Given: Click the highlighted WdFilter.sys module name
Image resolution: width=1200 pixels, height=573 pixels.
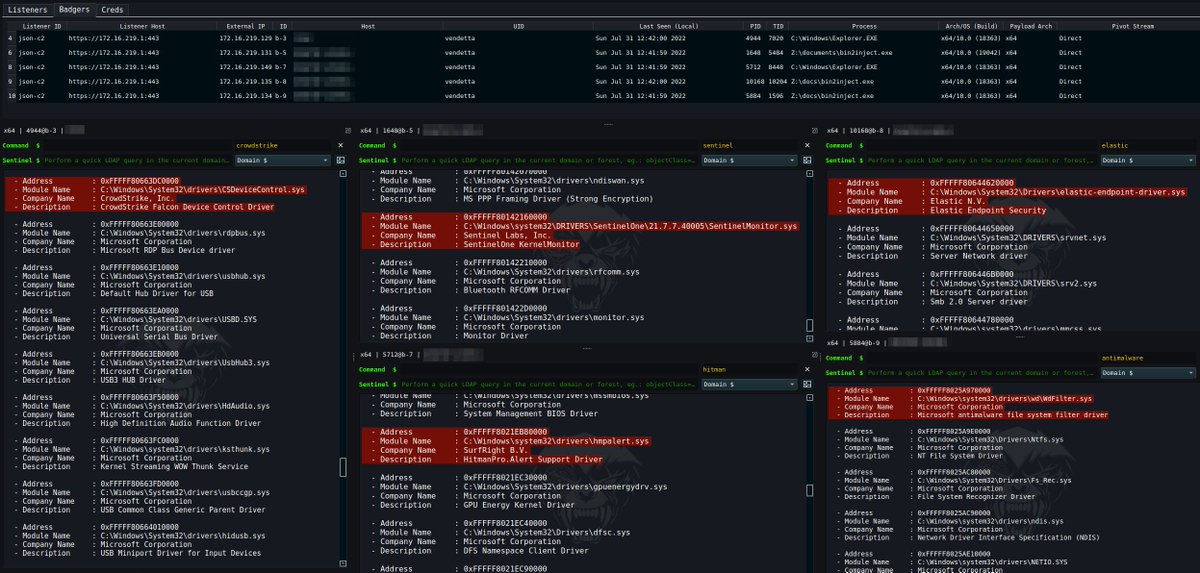Looking at the screenshot, I should pyautogui.click(x=1007, y=398).
